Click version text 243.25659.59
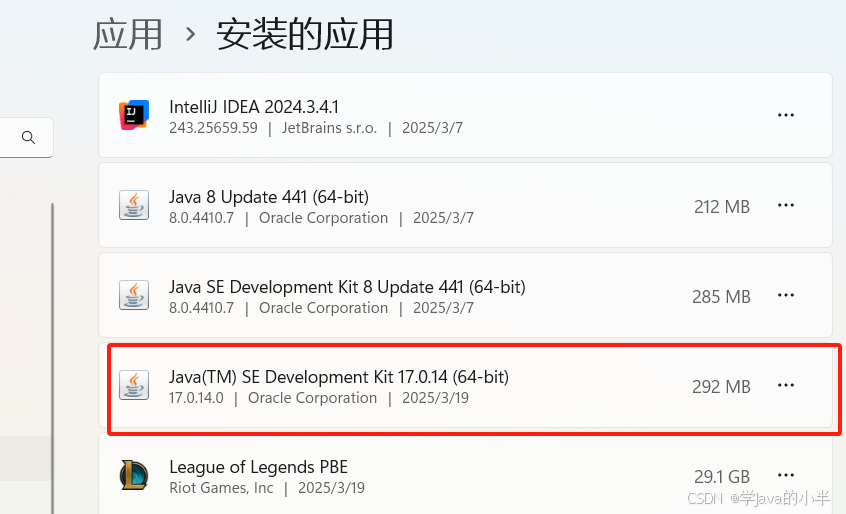Screen dimensions: 846x514 [x=213, y=128]
